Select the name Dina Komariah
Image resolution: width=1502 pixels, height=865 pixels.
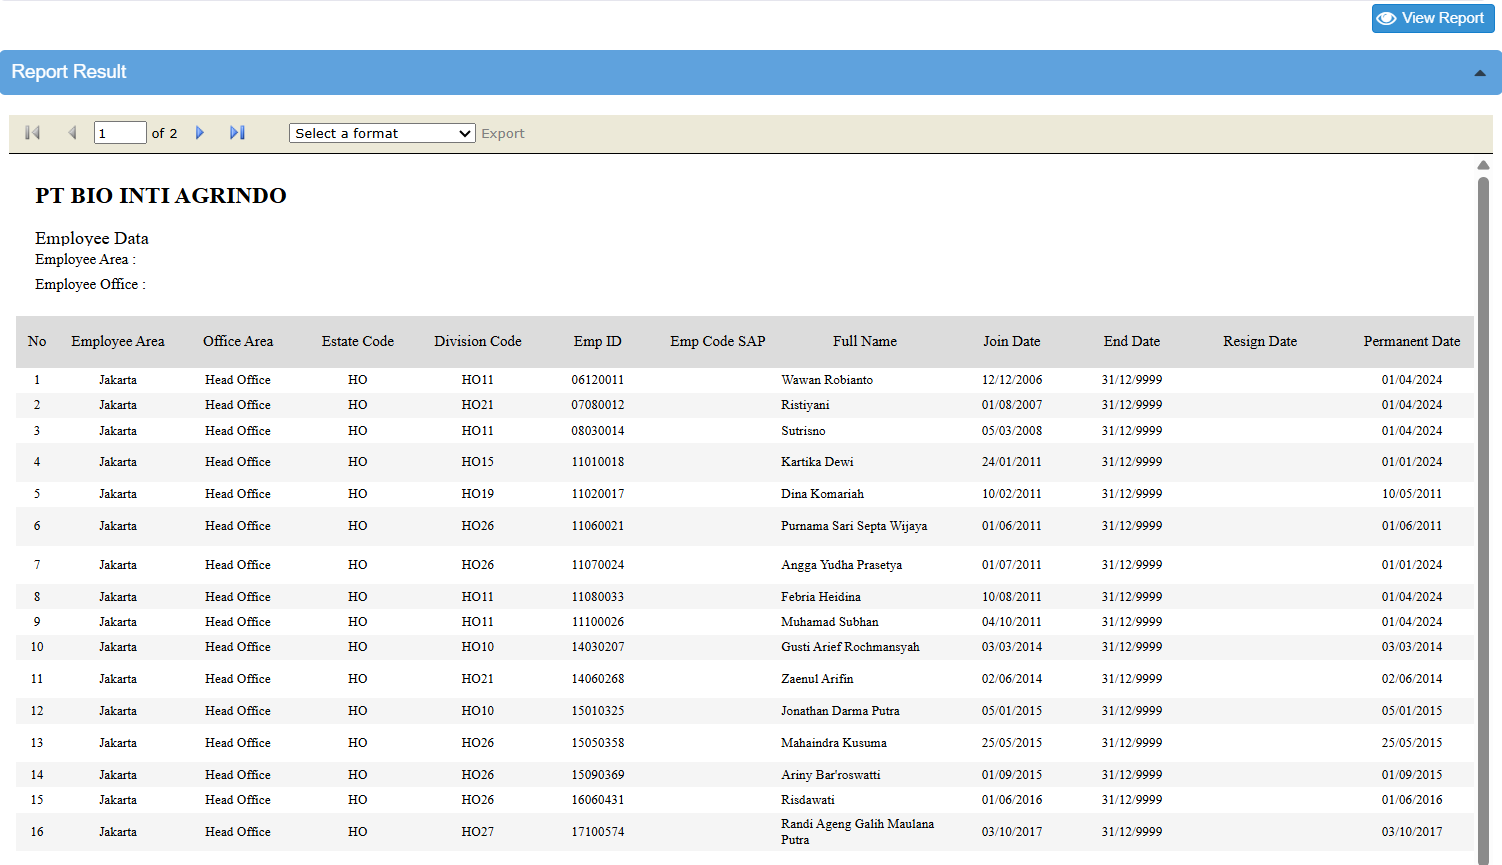pyautogui.click(x=822, y=494)
